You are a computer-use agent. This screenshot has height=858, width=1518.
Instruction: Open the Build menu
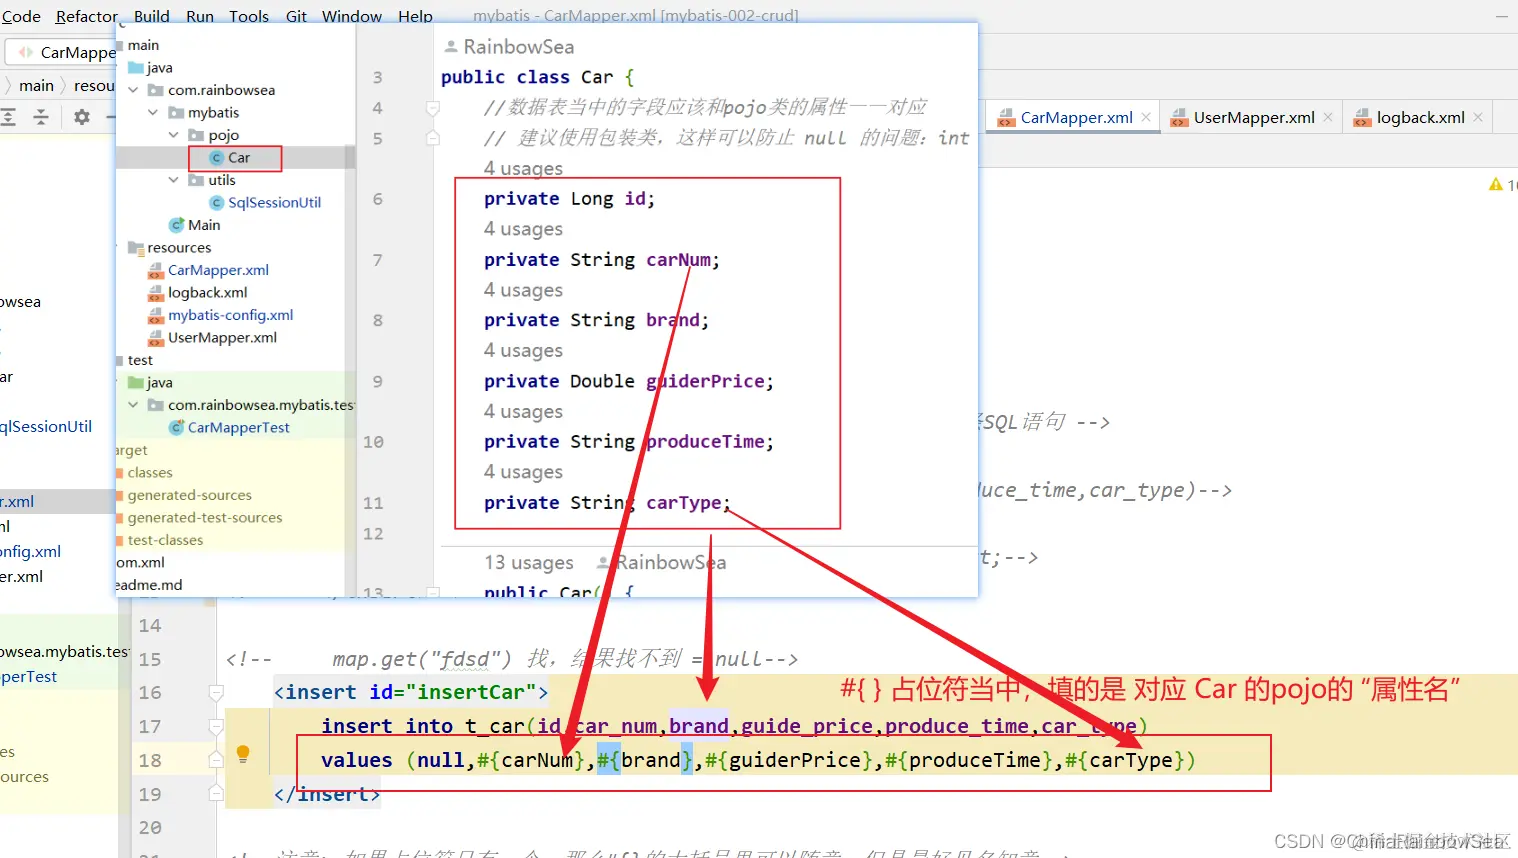152,16
